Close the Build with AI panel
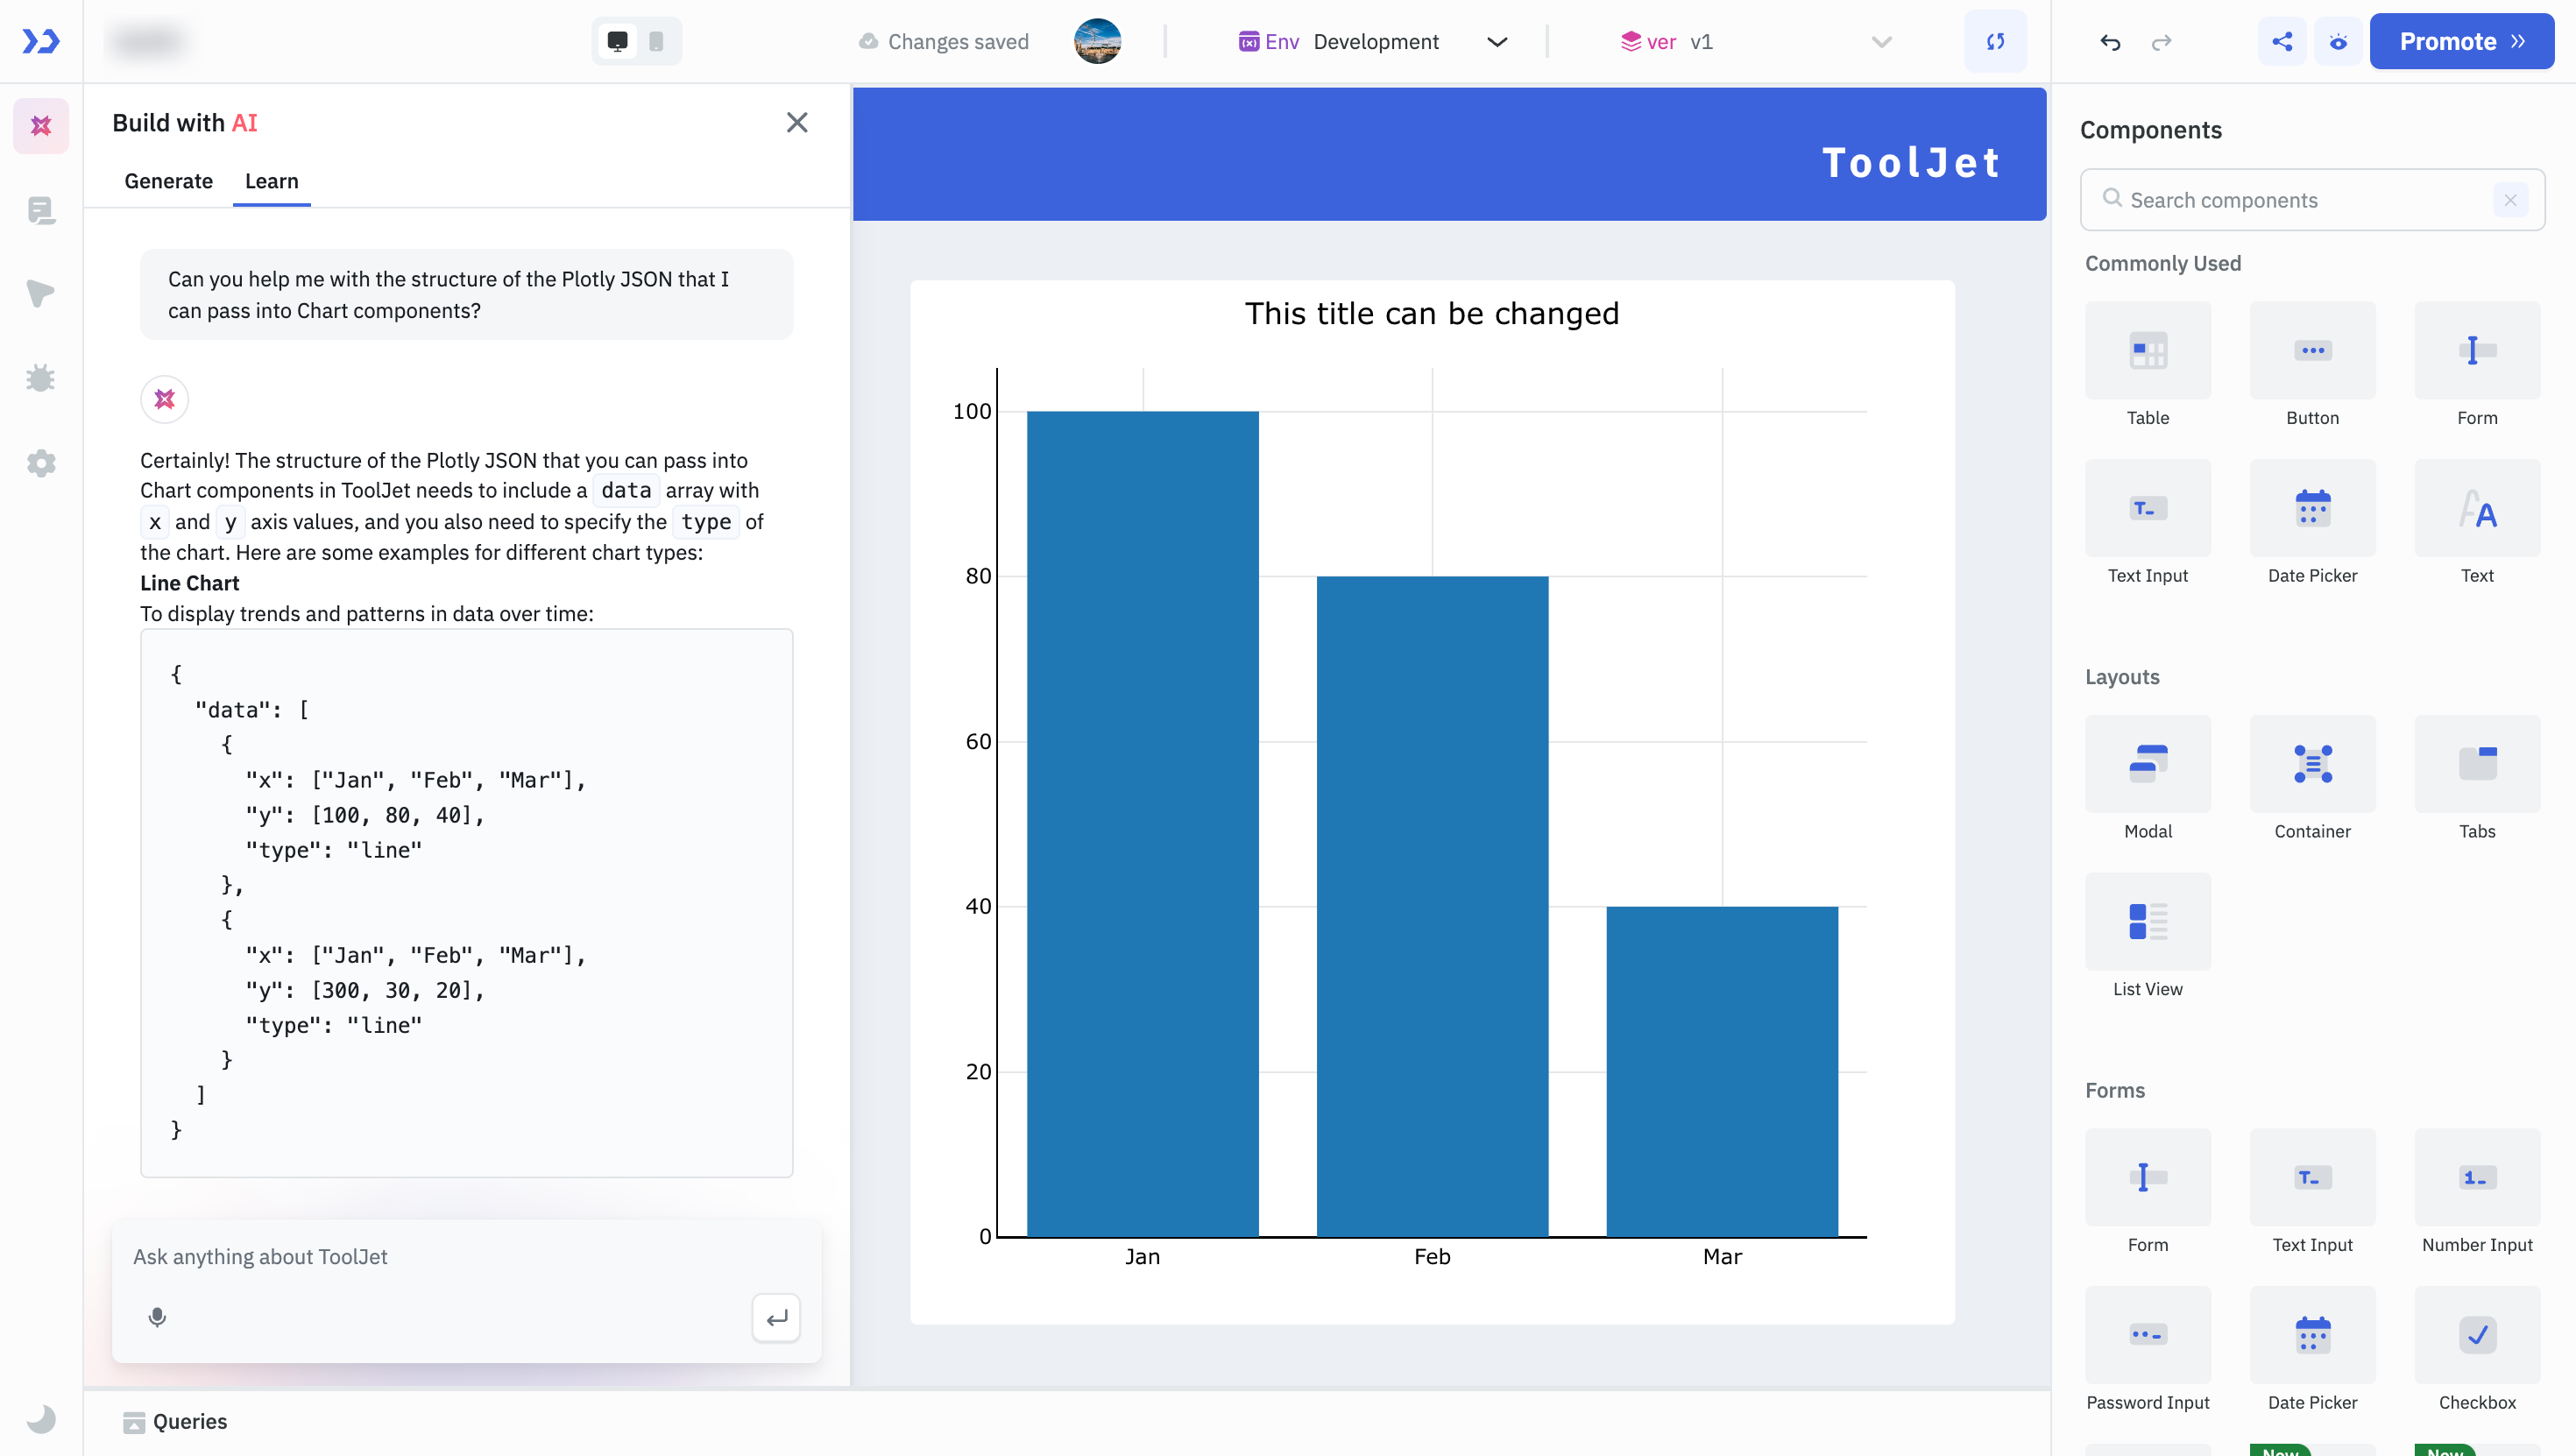The height and width of the screenshot is (1456, 2576). pos(797,123)
